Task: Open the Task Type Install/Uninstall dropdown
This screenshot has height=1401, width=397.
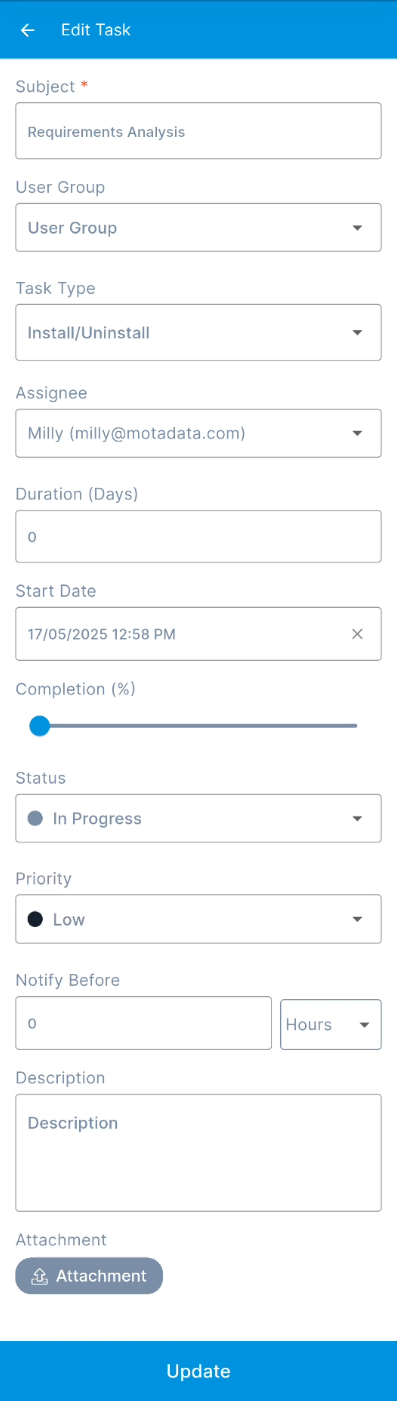Action: [198, 332]
